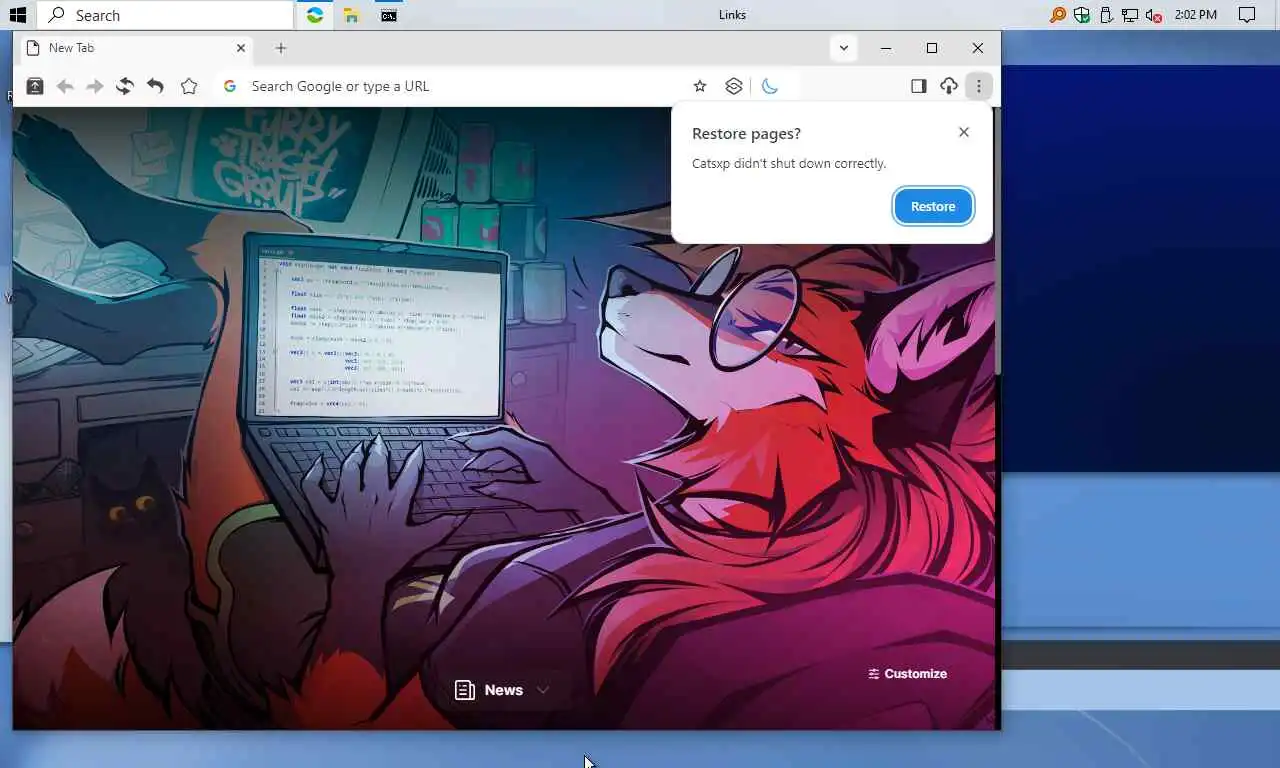Click the network tray icon
The width and height of the screenshot is (1280, 768).
tap(1130, 15)
